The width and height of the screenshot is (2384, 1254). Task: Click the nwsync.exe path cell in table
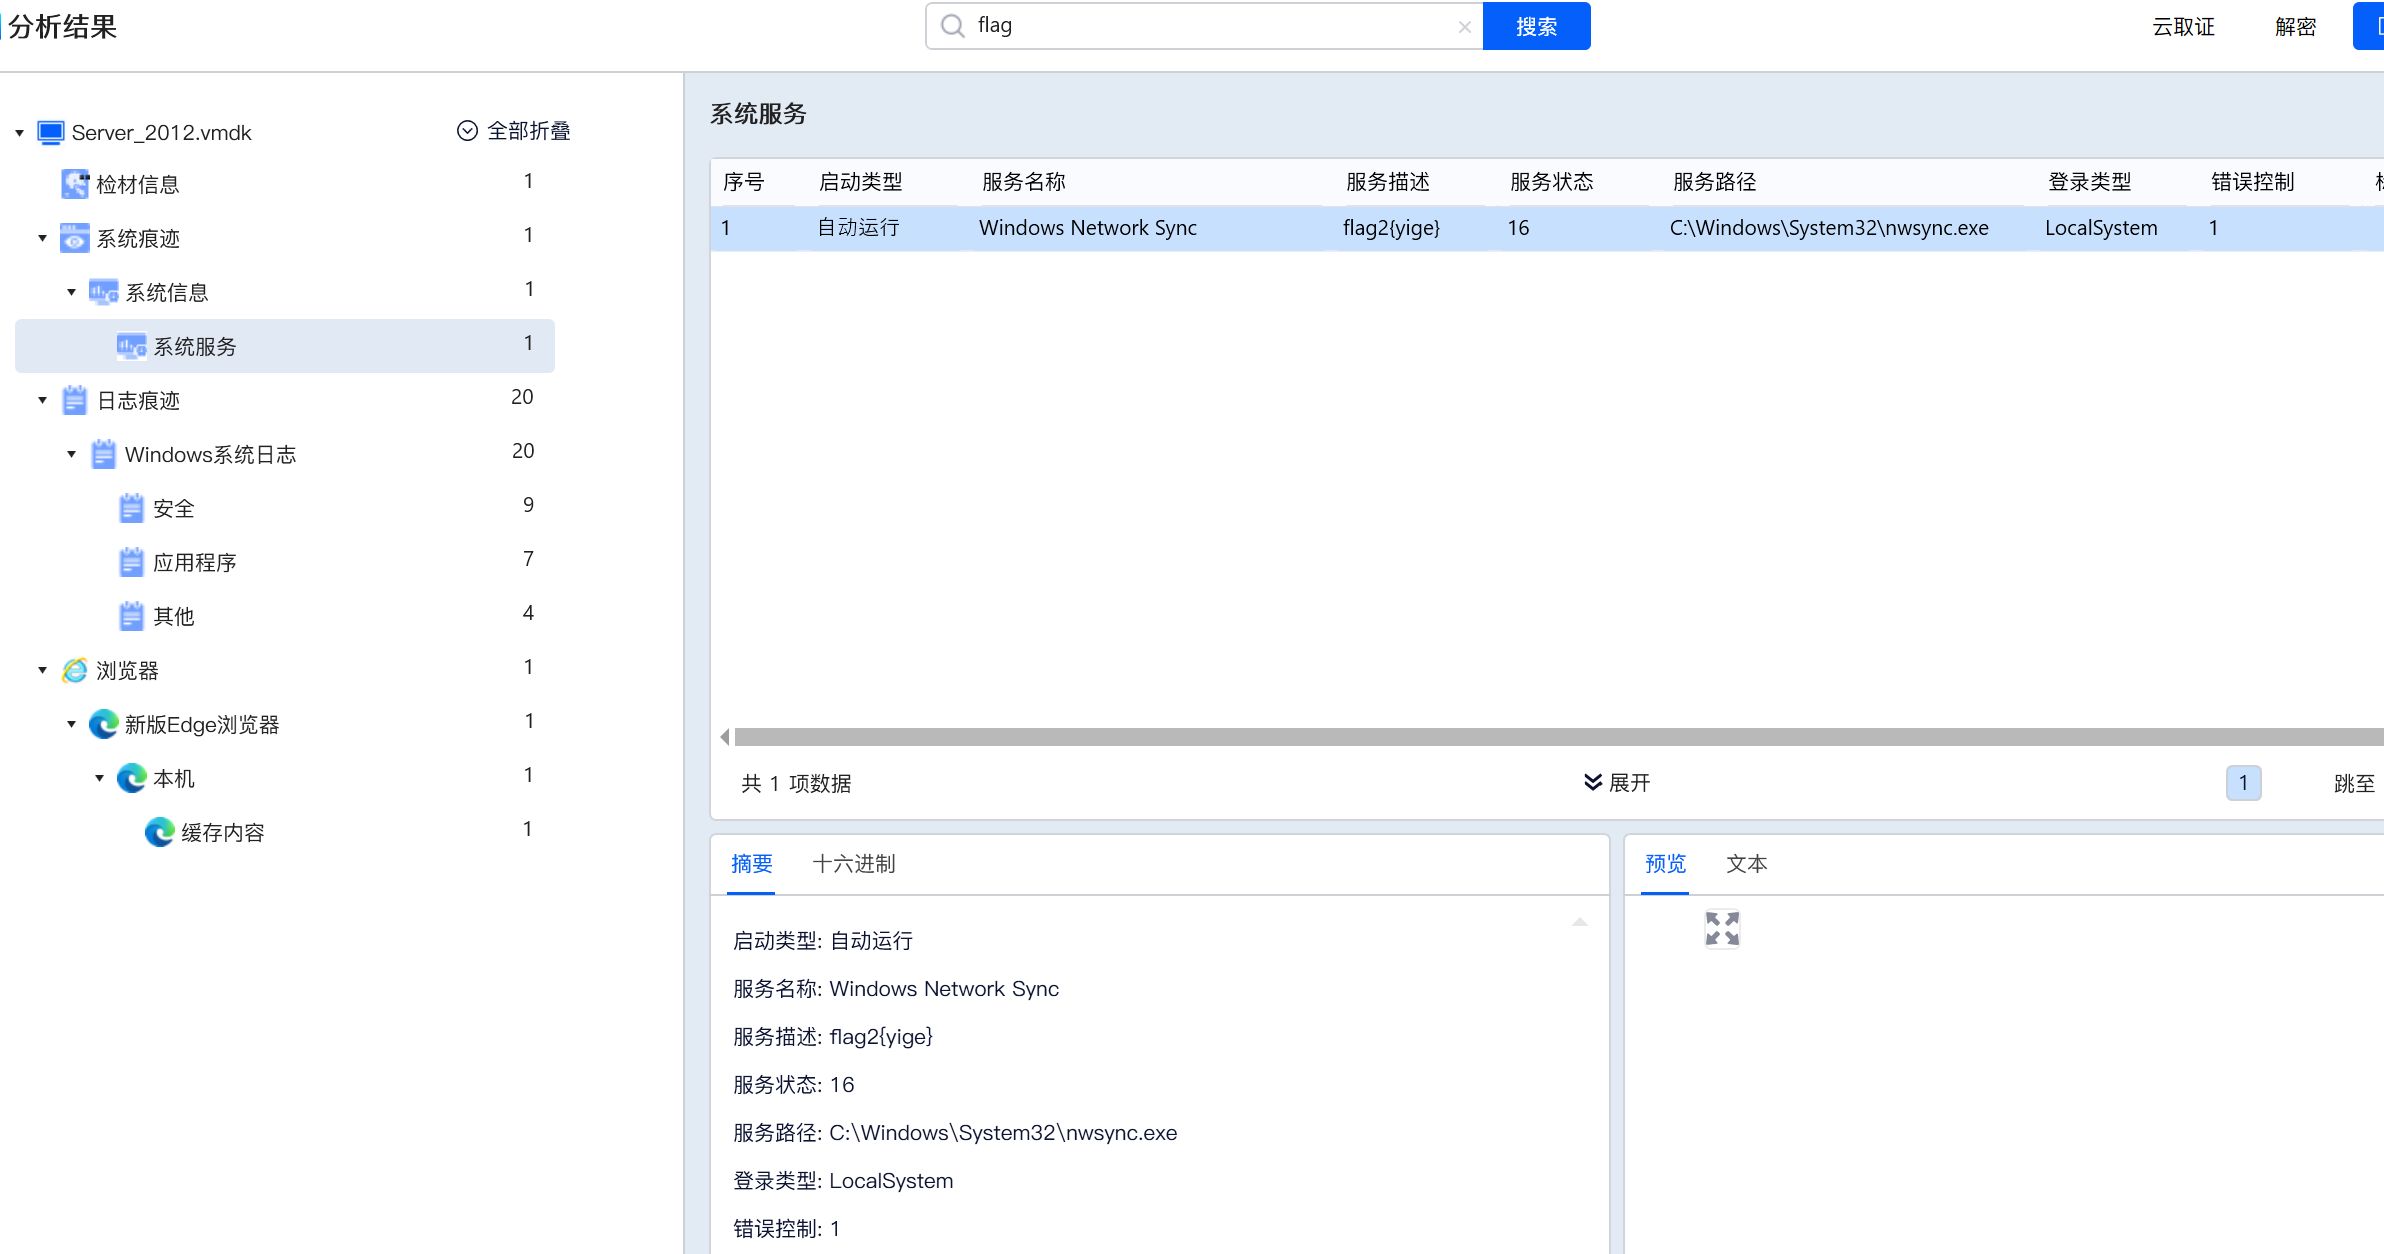coord(1829,228)
